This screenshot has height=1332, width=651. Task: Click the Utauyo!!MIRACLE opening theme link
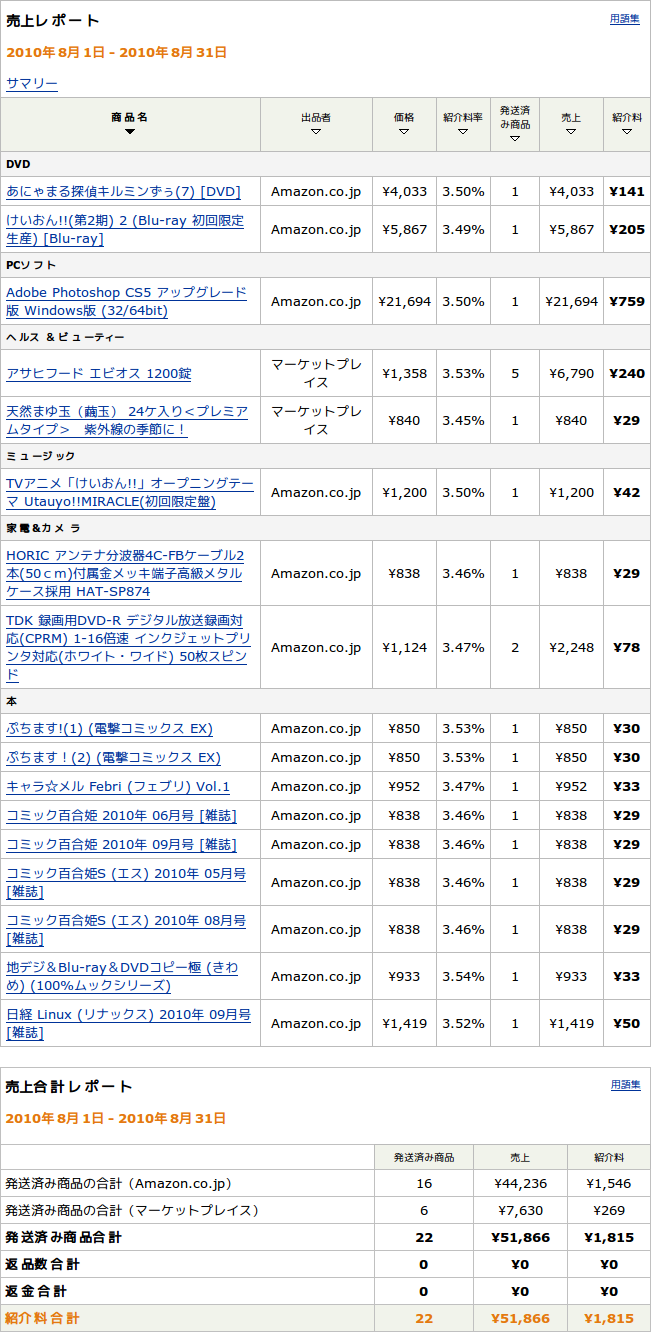click(130, 493)
